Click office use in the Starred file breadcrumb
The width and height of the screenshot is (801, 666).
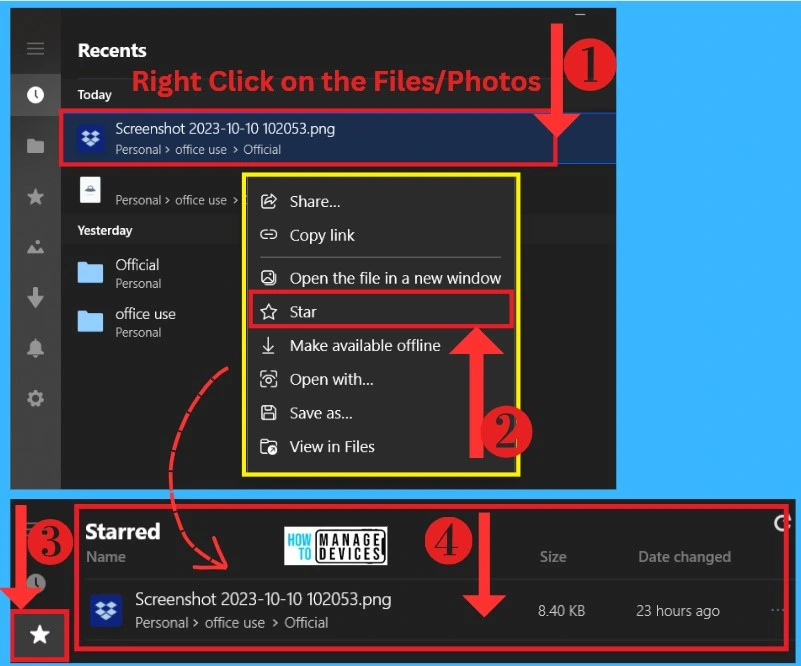click(x=235, y=623)
